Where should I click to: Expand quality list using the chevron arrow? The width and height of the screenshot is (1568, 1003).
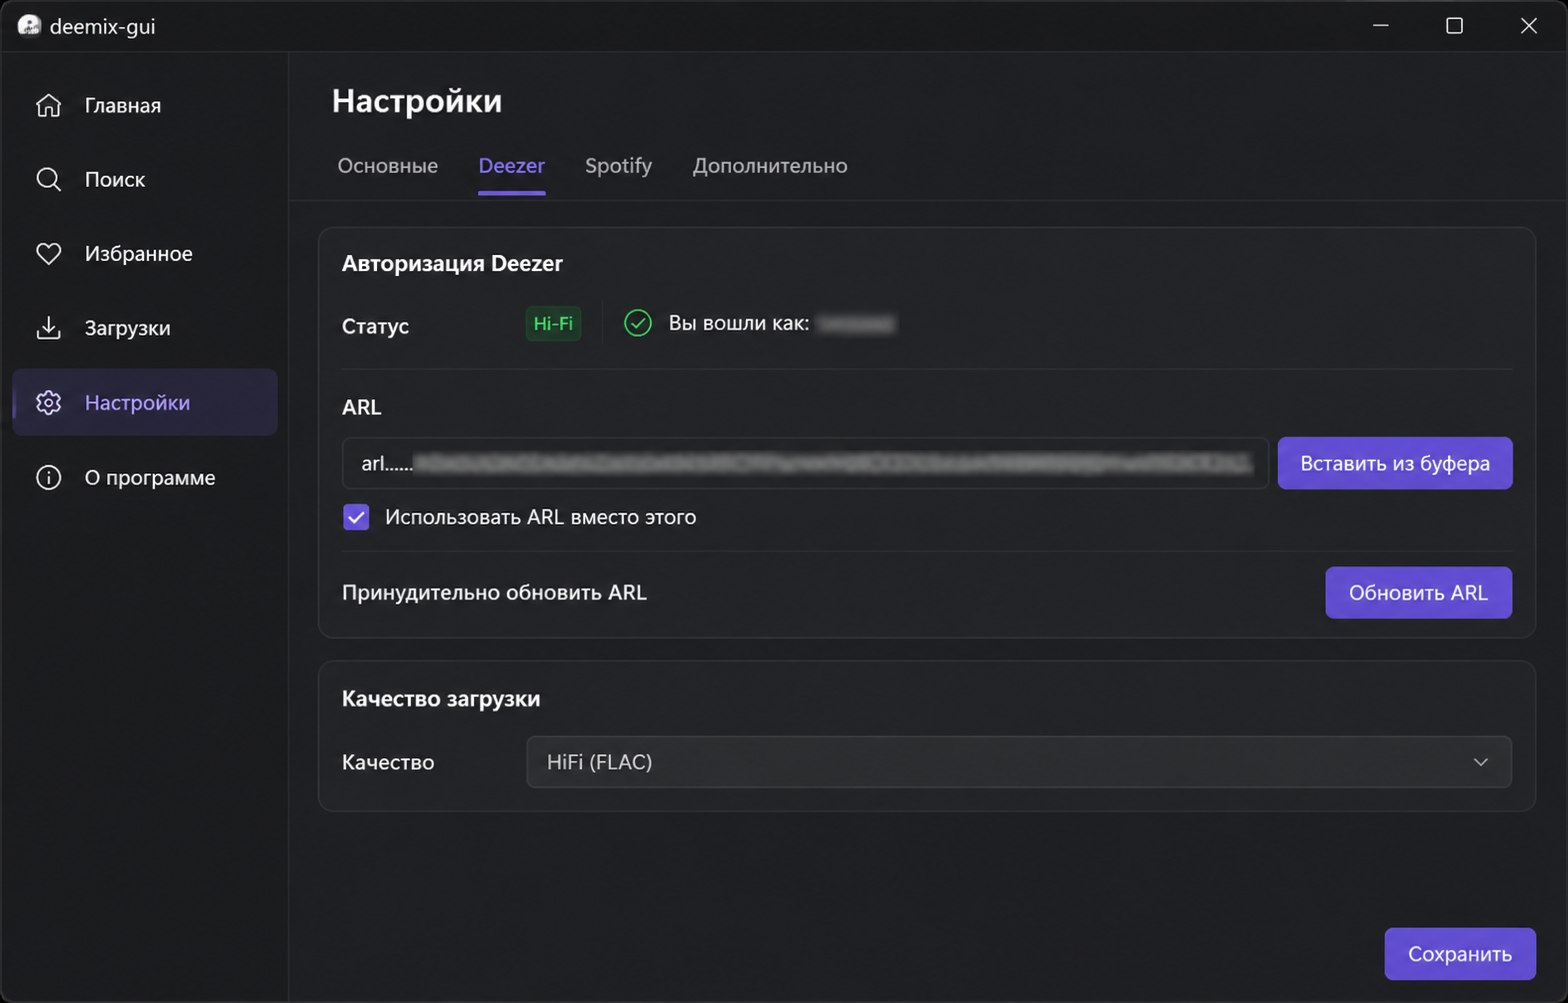click(1481, 762)
